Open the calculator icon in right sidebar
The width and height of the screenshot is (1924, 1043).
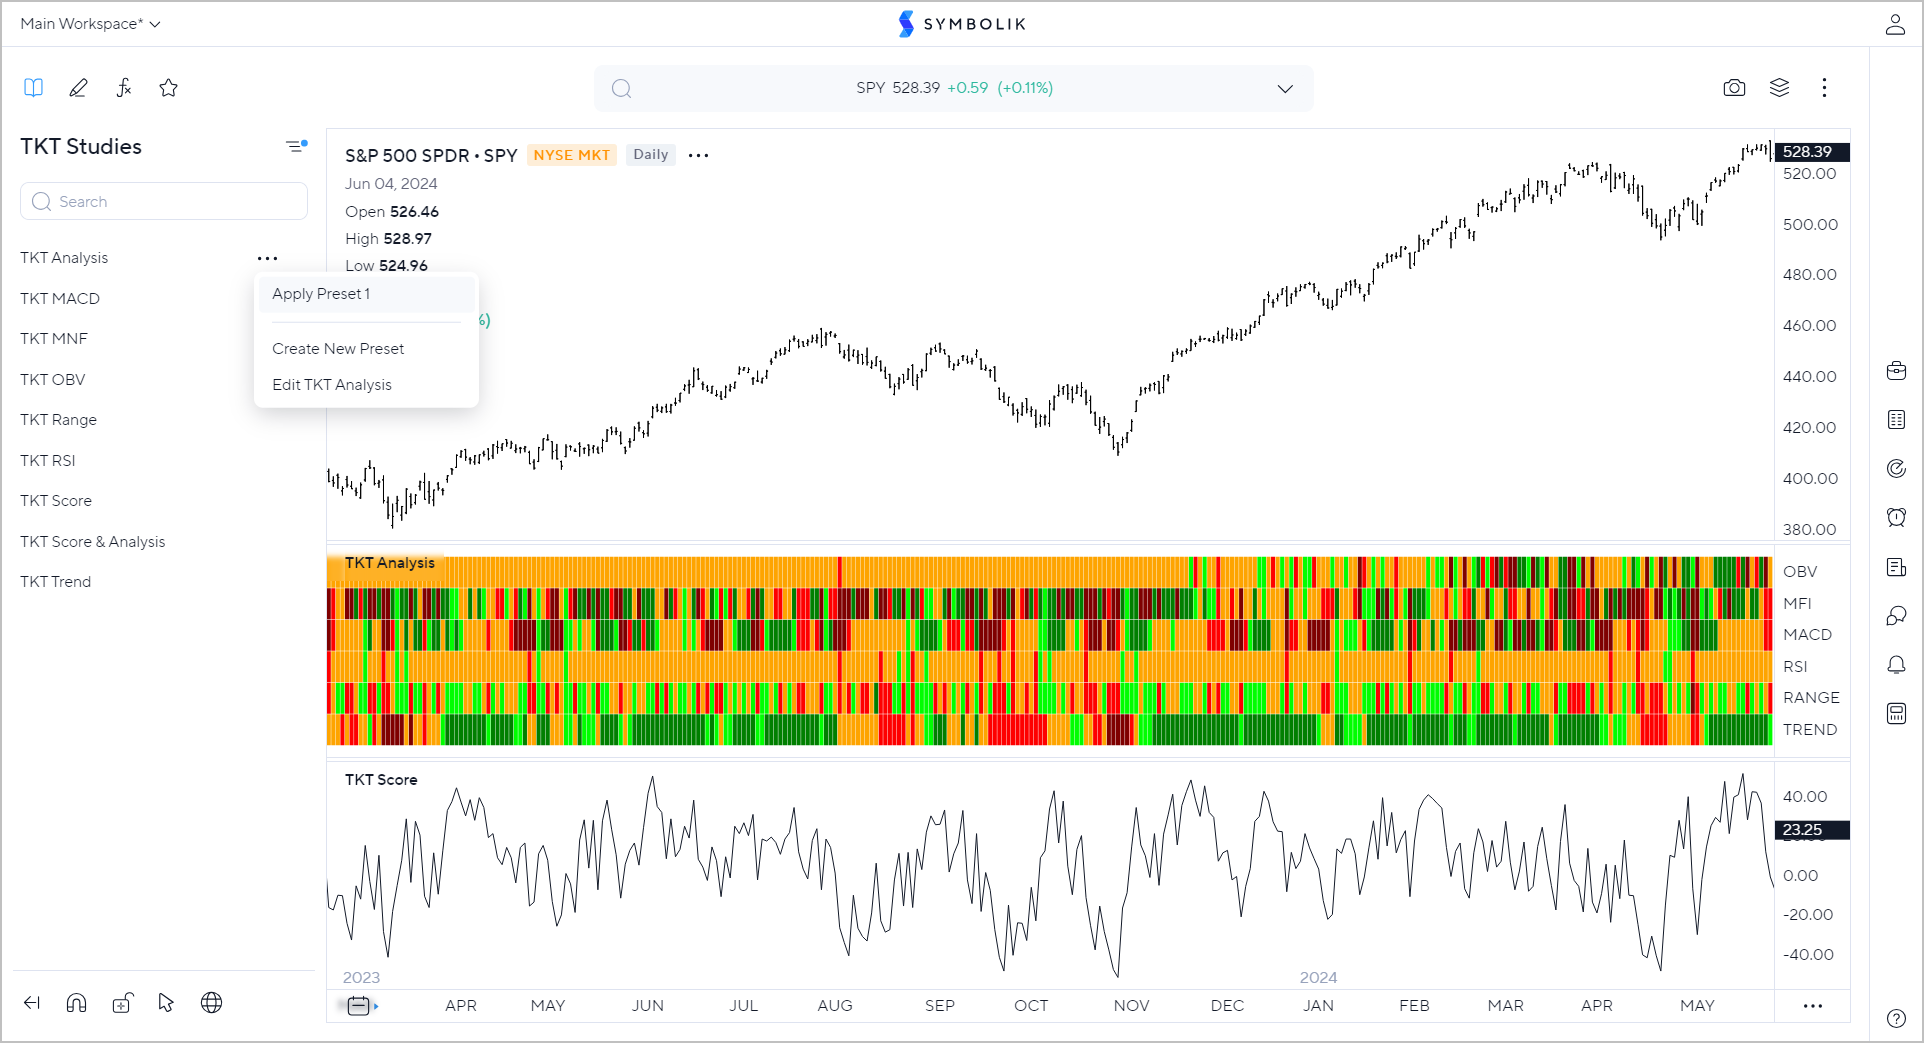[x=1896, y=713]
